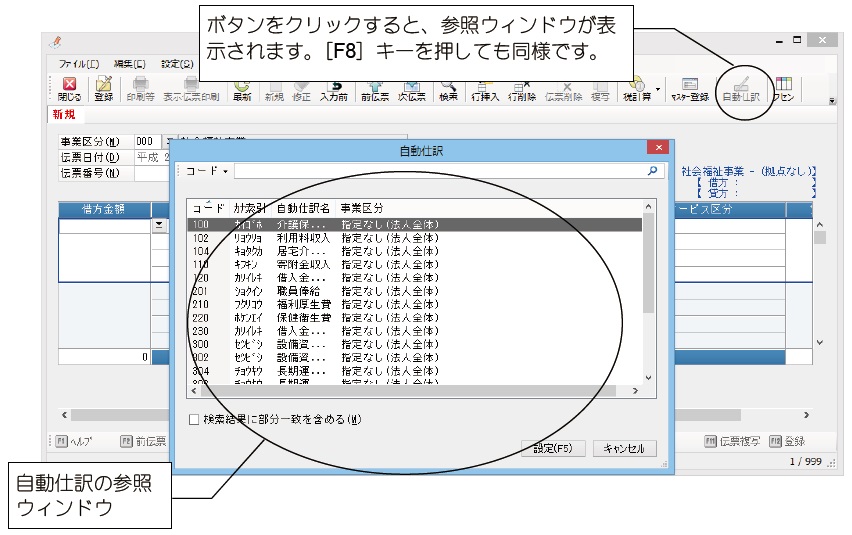The height and width of the screenshot is (535, 852).
Task: Click the 登録 (register) toolbar icon
Action: click(x=103, y=89)
